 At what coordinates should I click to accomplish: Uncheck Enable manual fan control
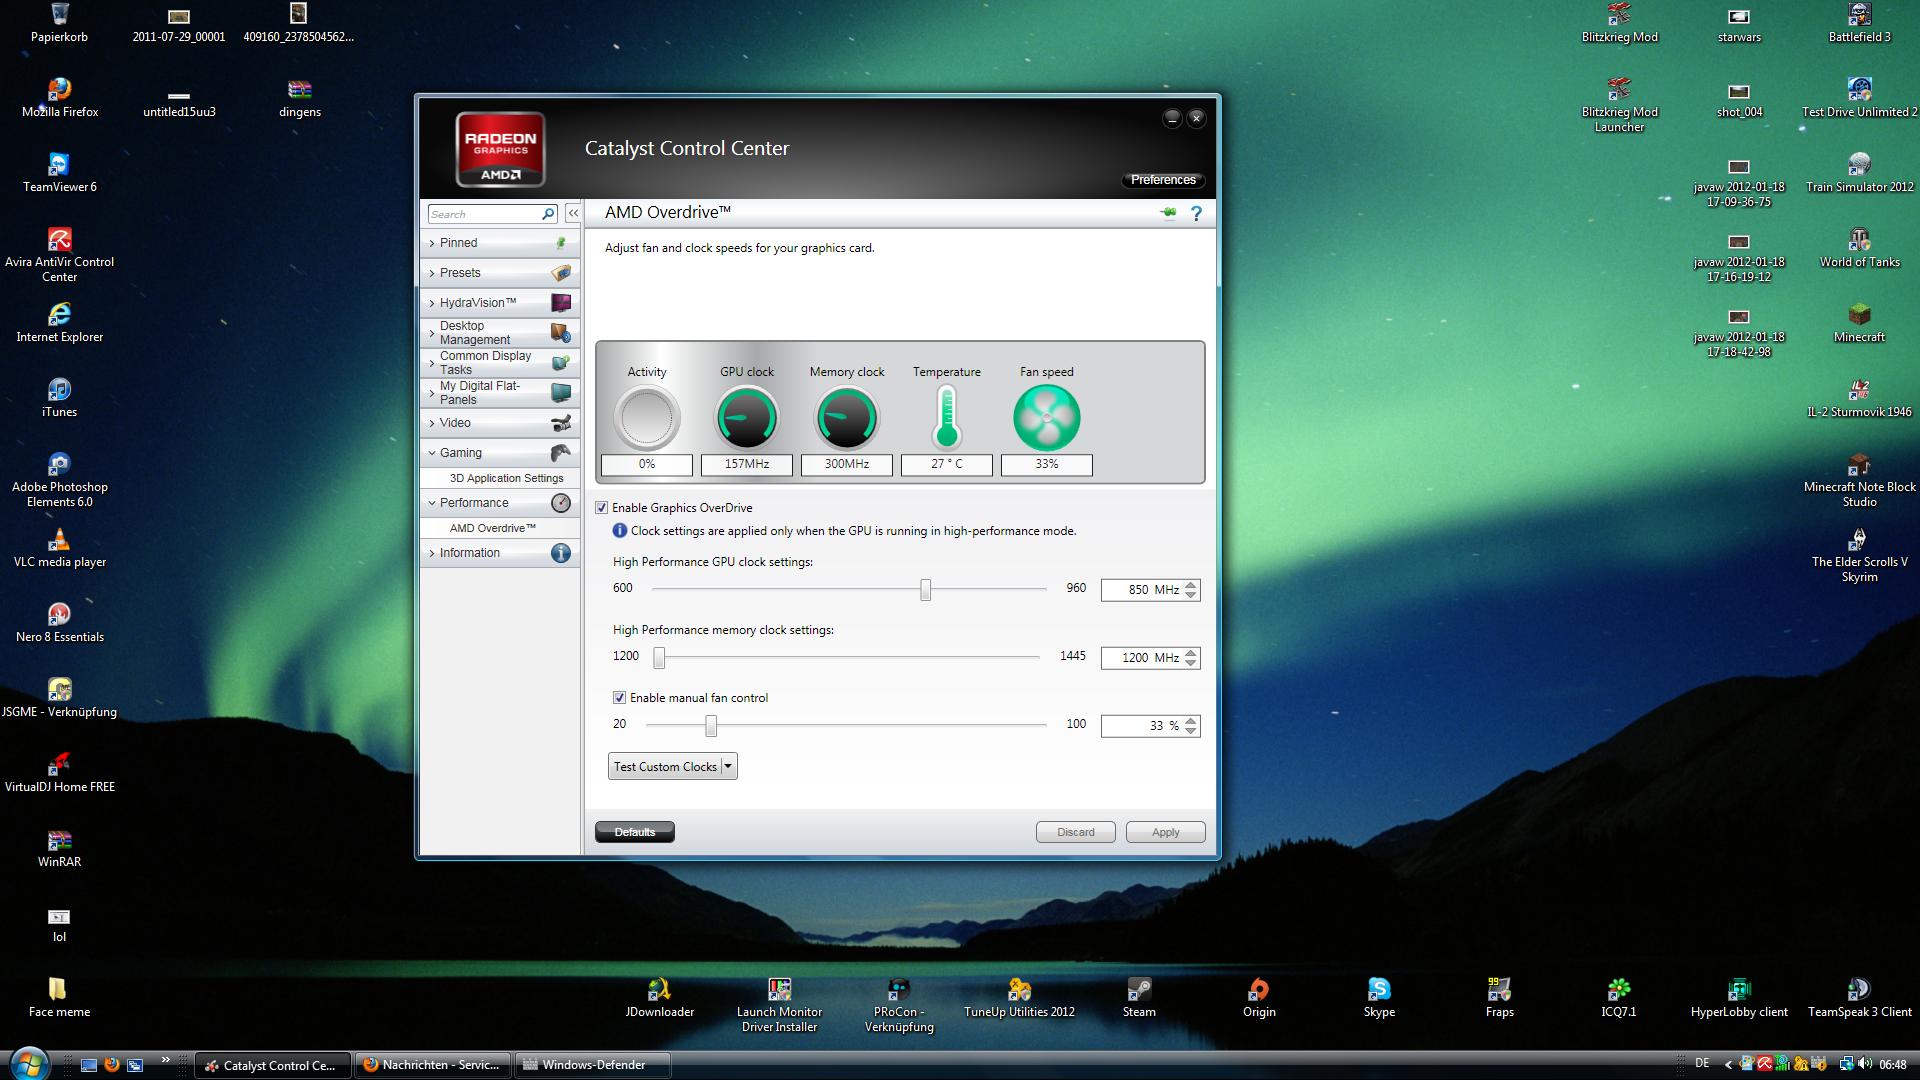point(619,698)
